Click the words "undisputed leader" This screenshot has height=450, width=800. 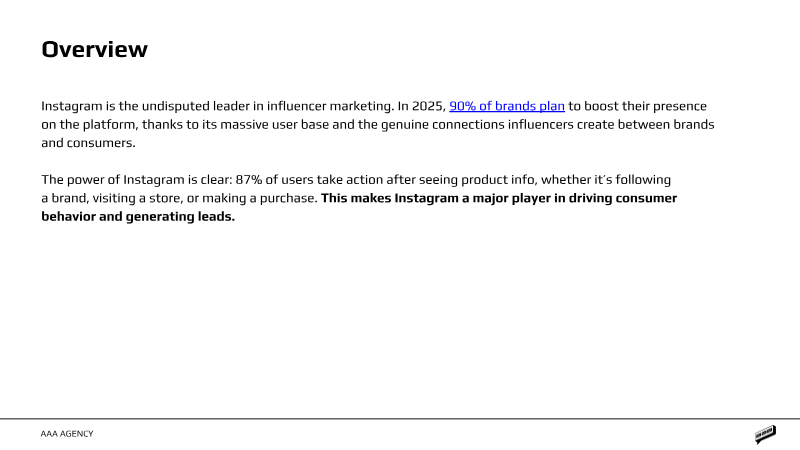(189, 106)
